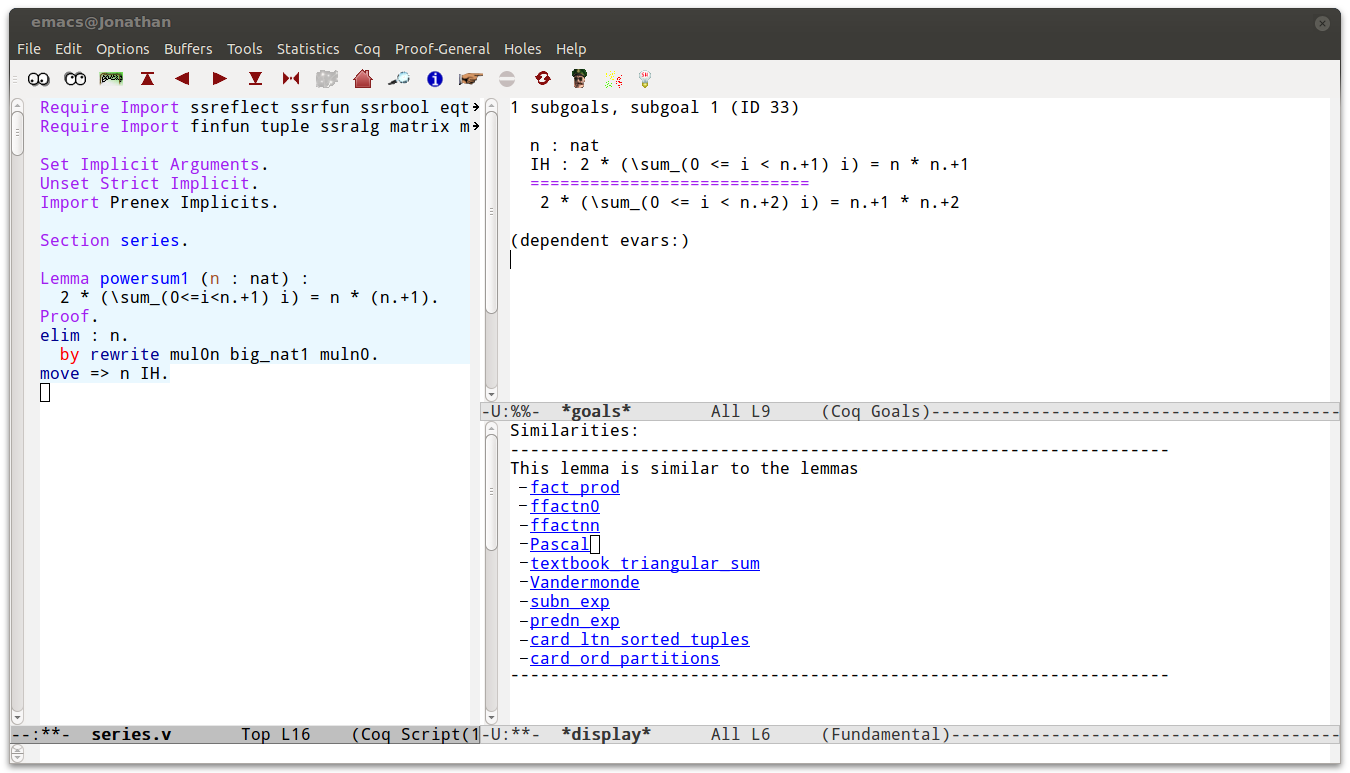1350x773 pixels.
Task: Undo last proof step with left arrow
Action: [182, 78]
